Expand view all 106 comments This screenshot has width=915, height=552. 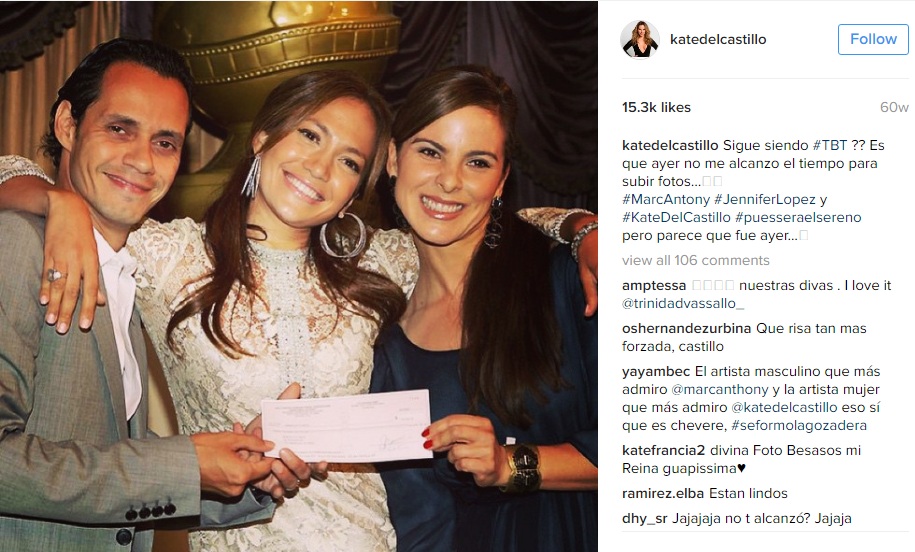(x=696, y=260)
